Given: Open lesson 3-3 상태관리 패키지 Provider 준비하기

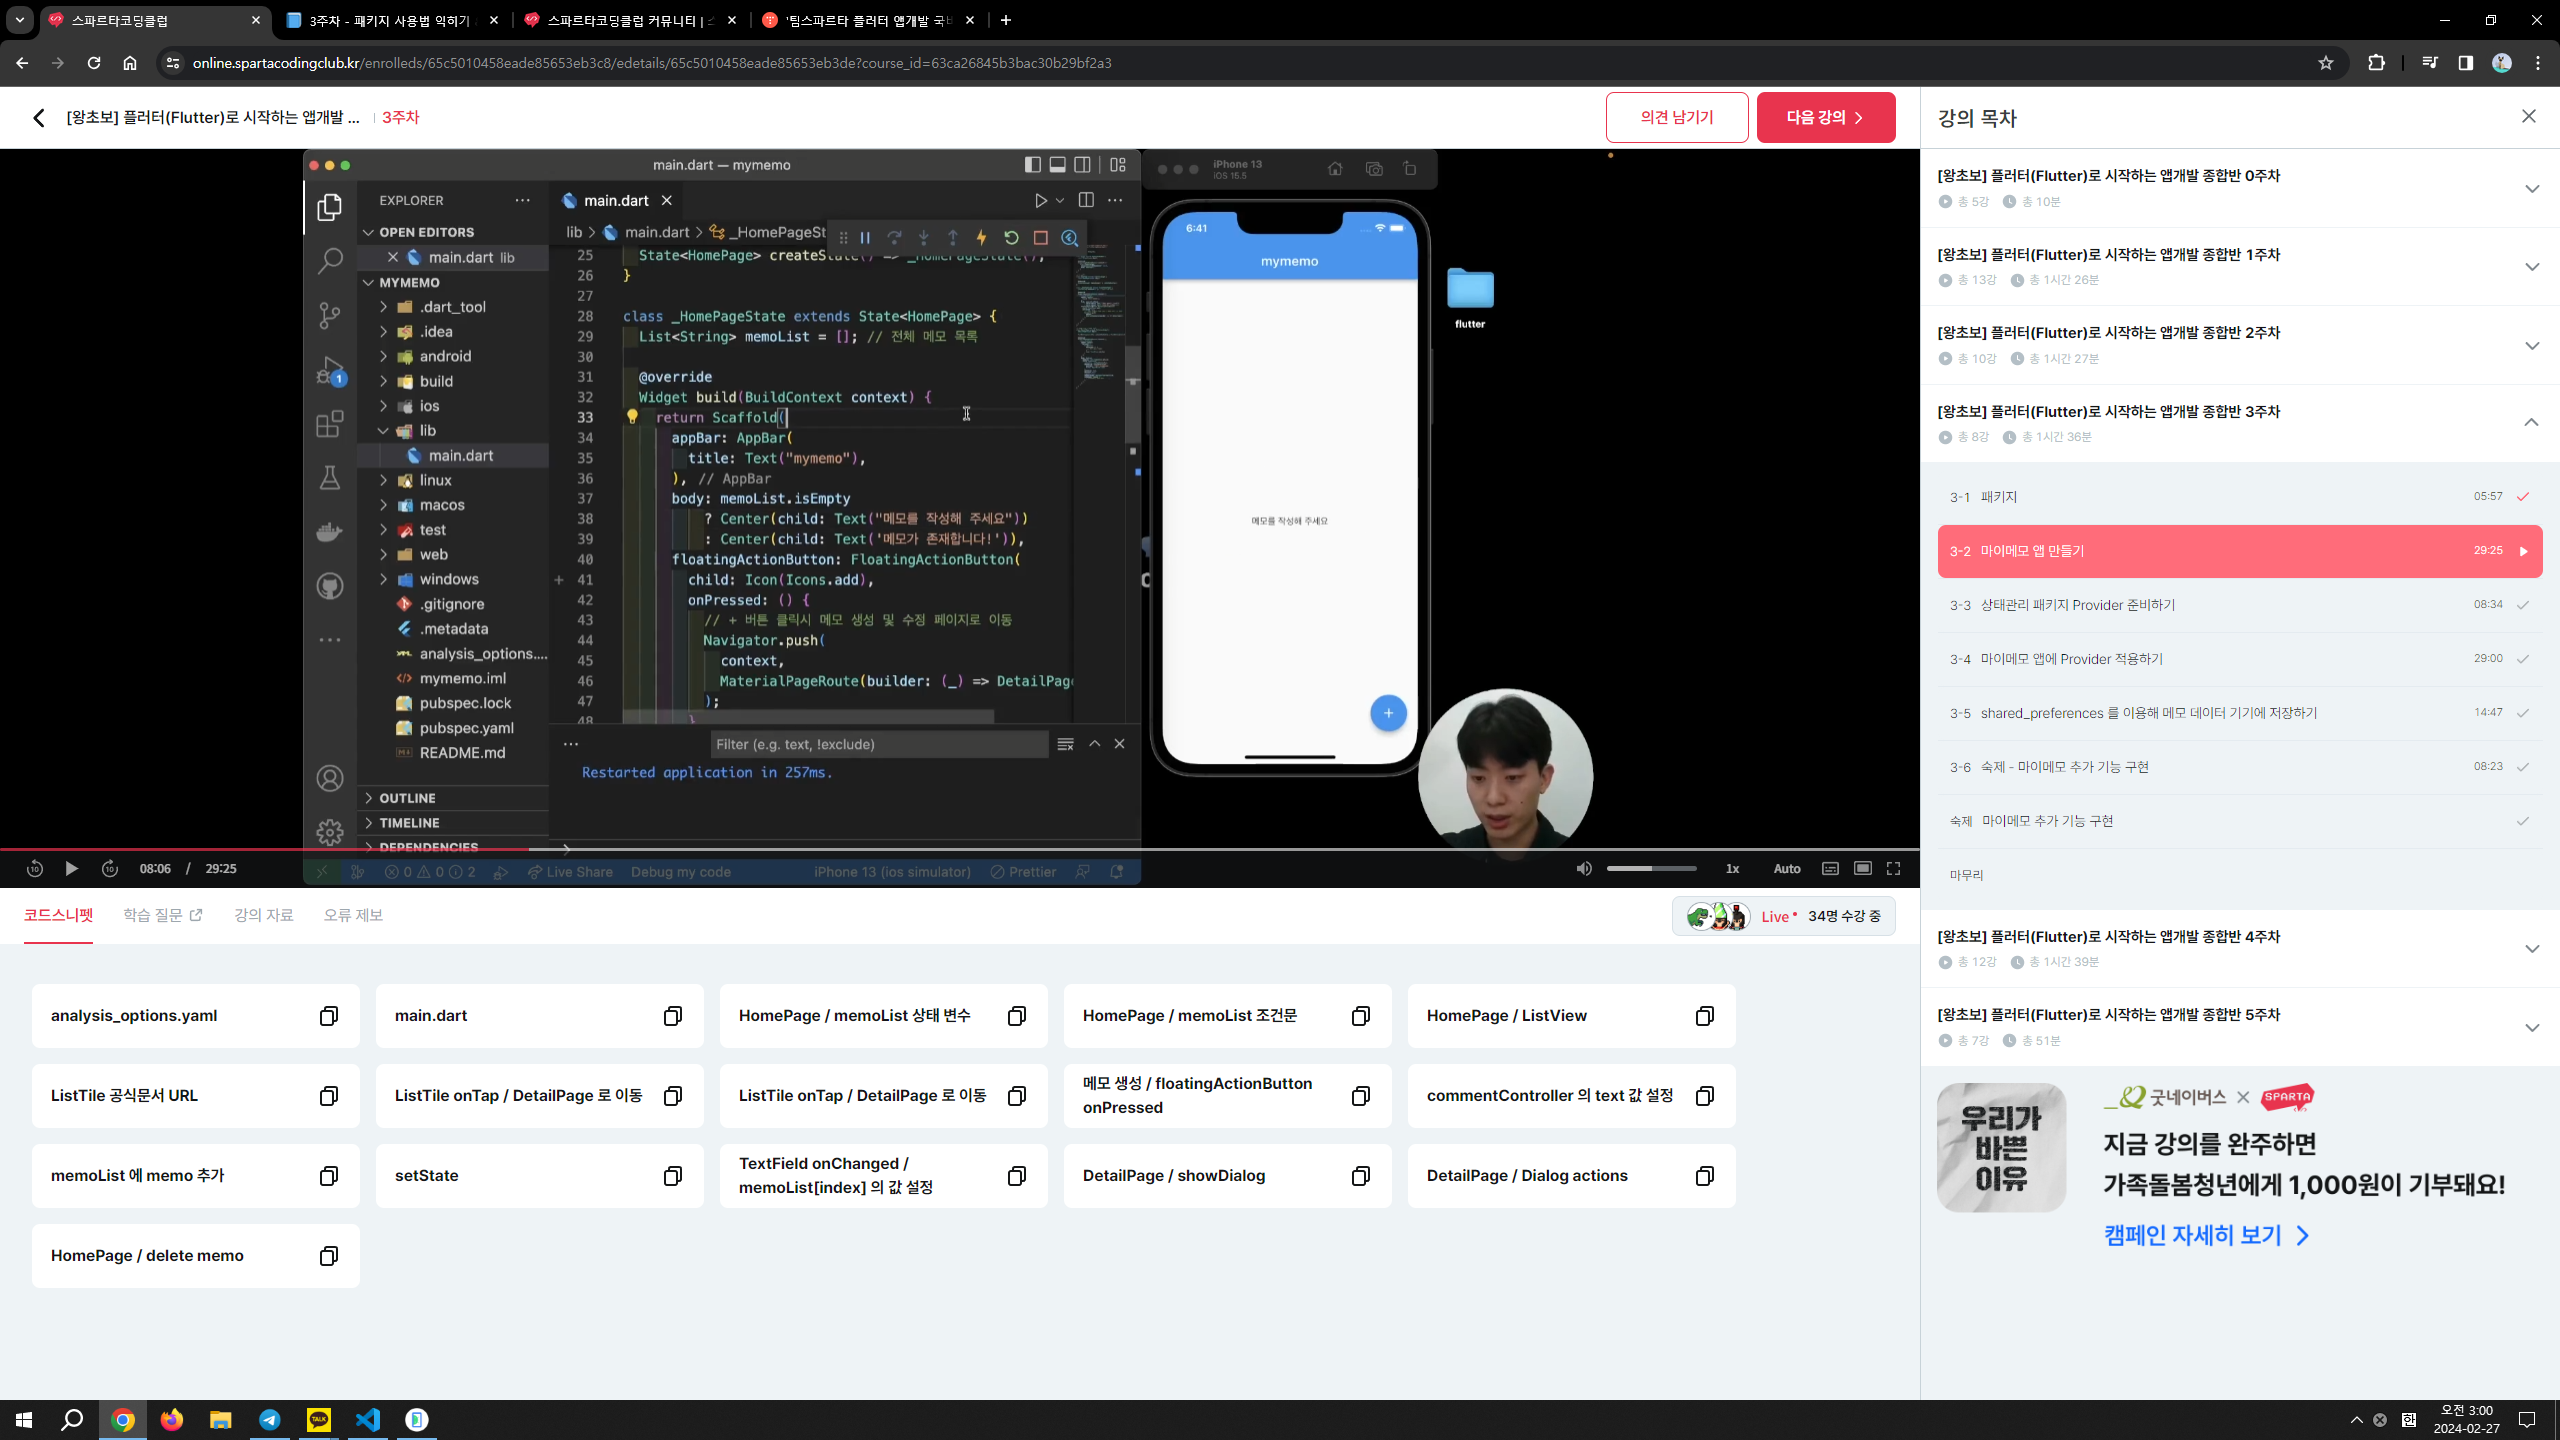Looking at the screenshot, I should click(2240, 605).
